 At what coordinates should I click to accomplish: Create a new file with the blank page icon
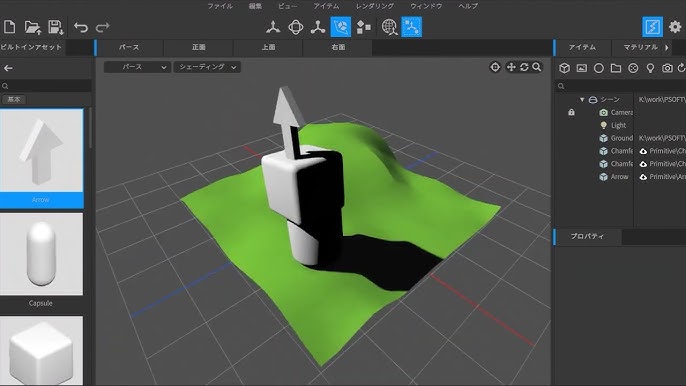tap(9, 27)
